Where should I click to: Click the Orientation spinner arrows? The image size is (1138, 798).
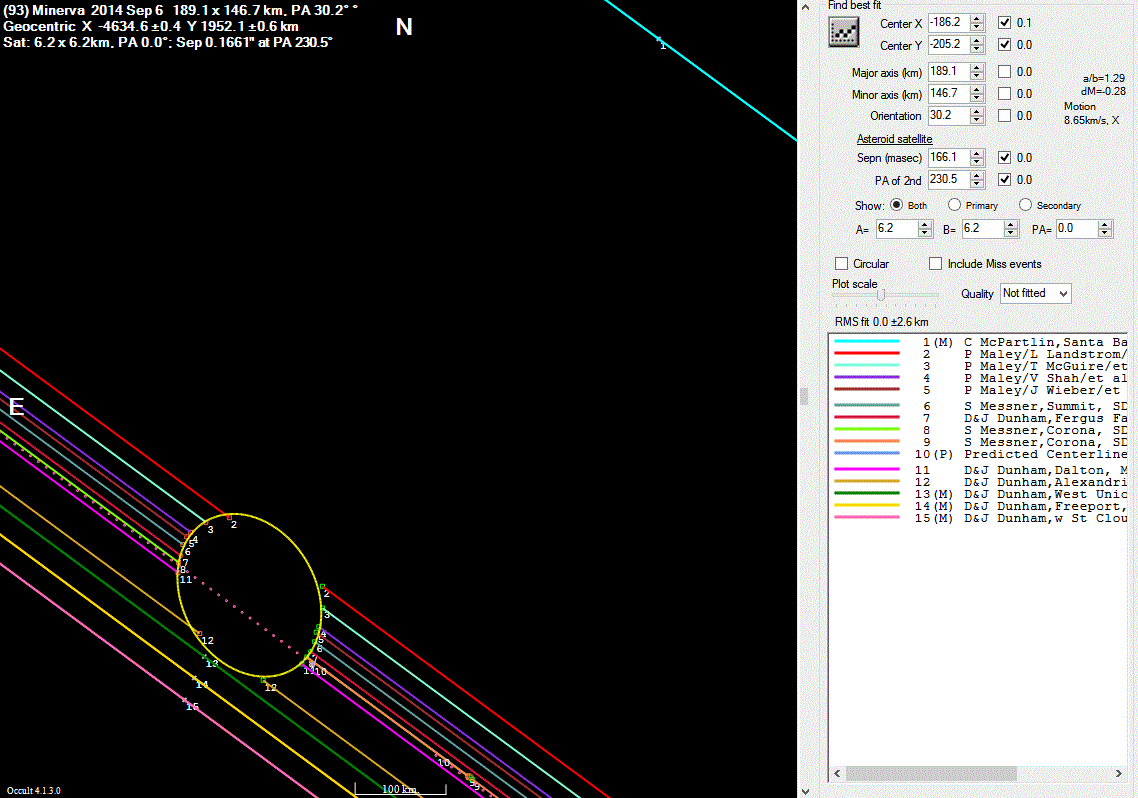tap(977, 115)
